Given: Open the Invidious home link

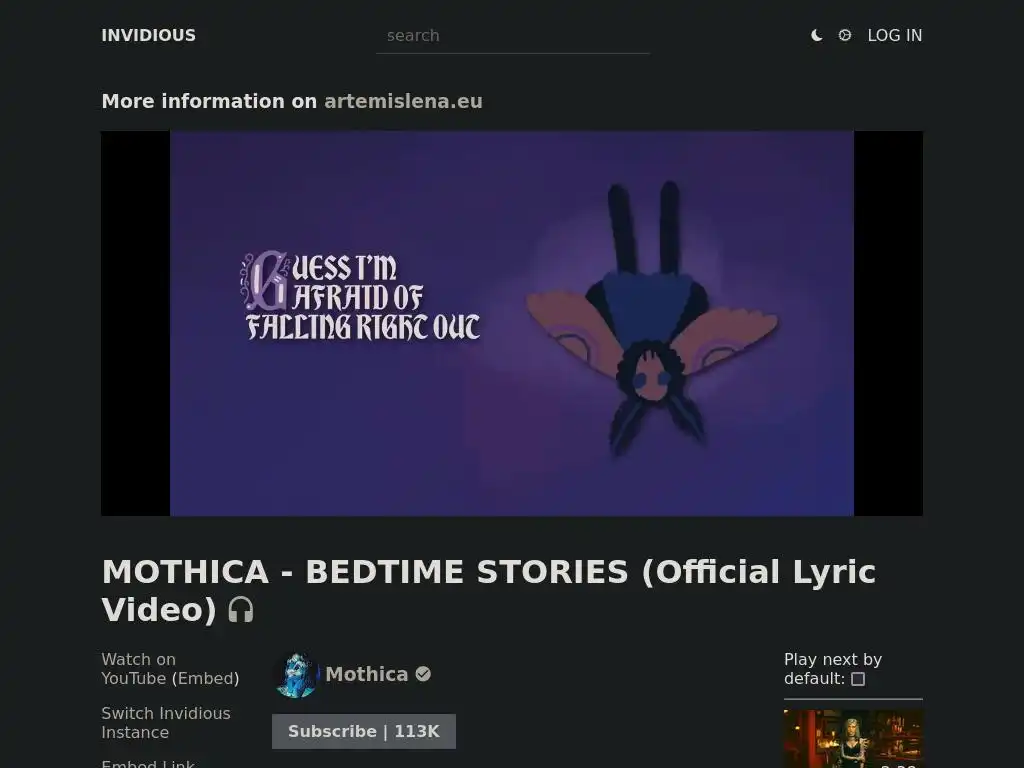Looking at the screenshot, I should [148, 35].
